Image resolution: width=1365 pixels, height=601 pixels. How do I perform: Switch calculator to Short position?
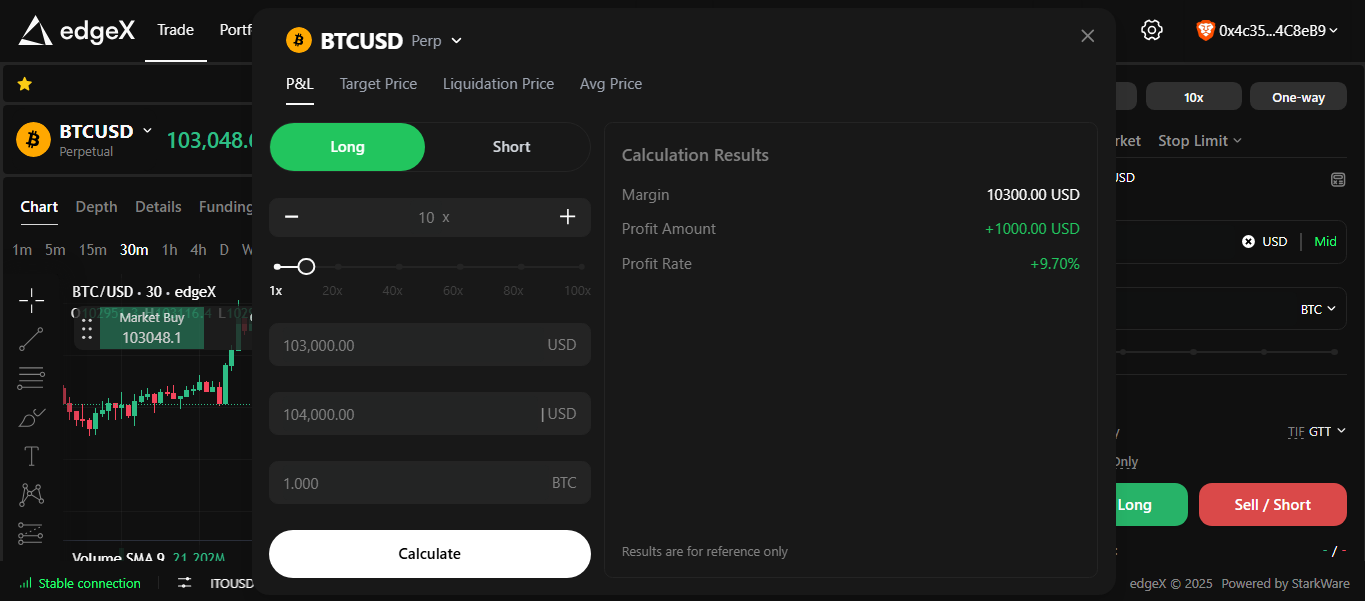tap(511, 147)
